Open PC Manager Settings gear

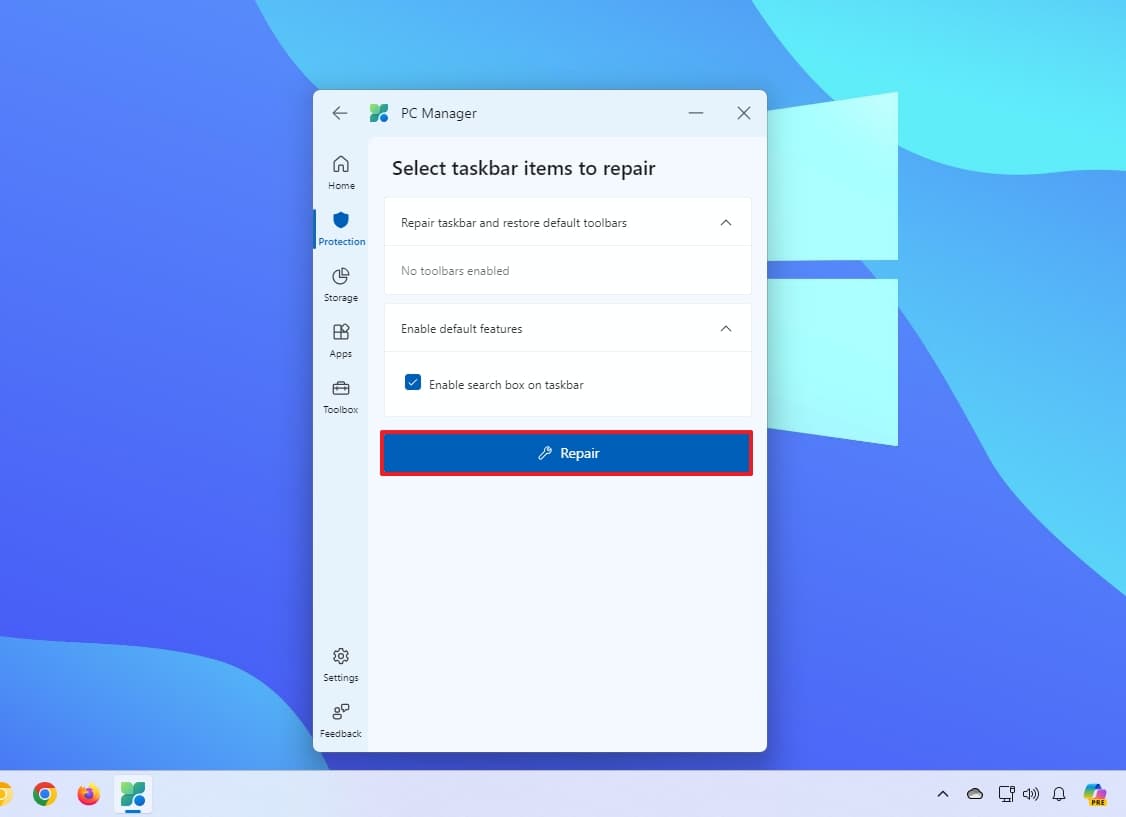pyautogui.click(x=341, y=663)
